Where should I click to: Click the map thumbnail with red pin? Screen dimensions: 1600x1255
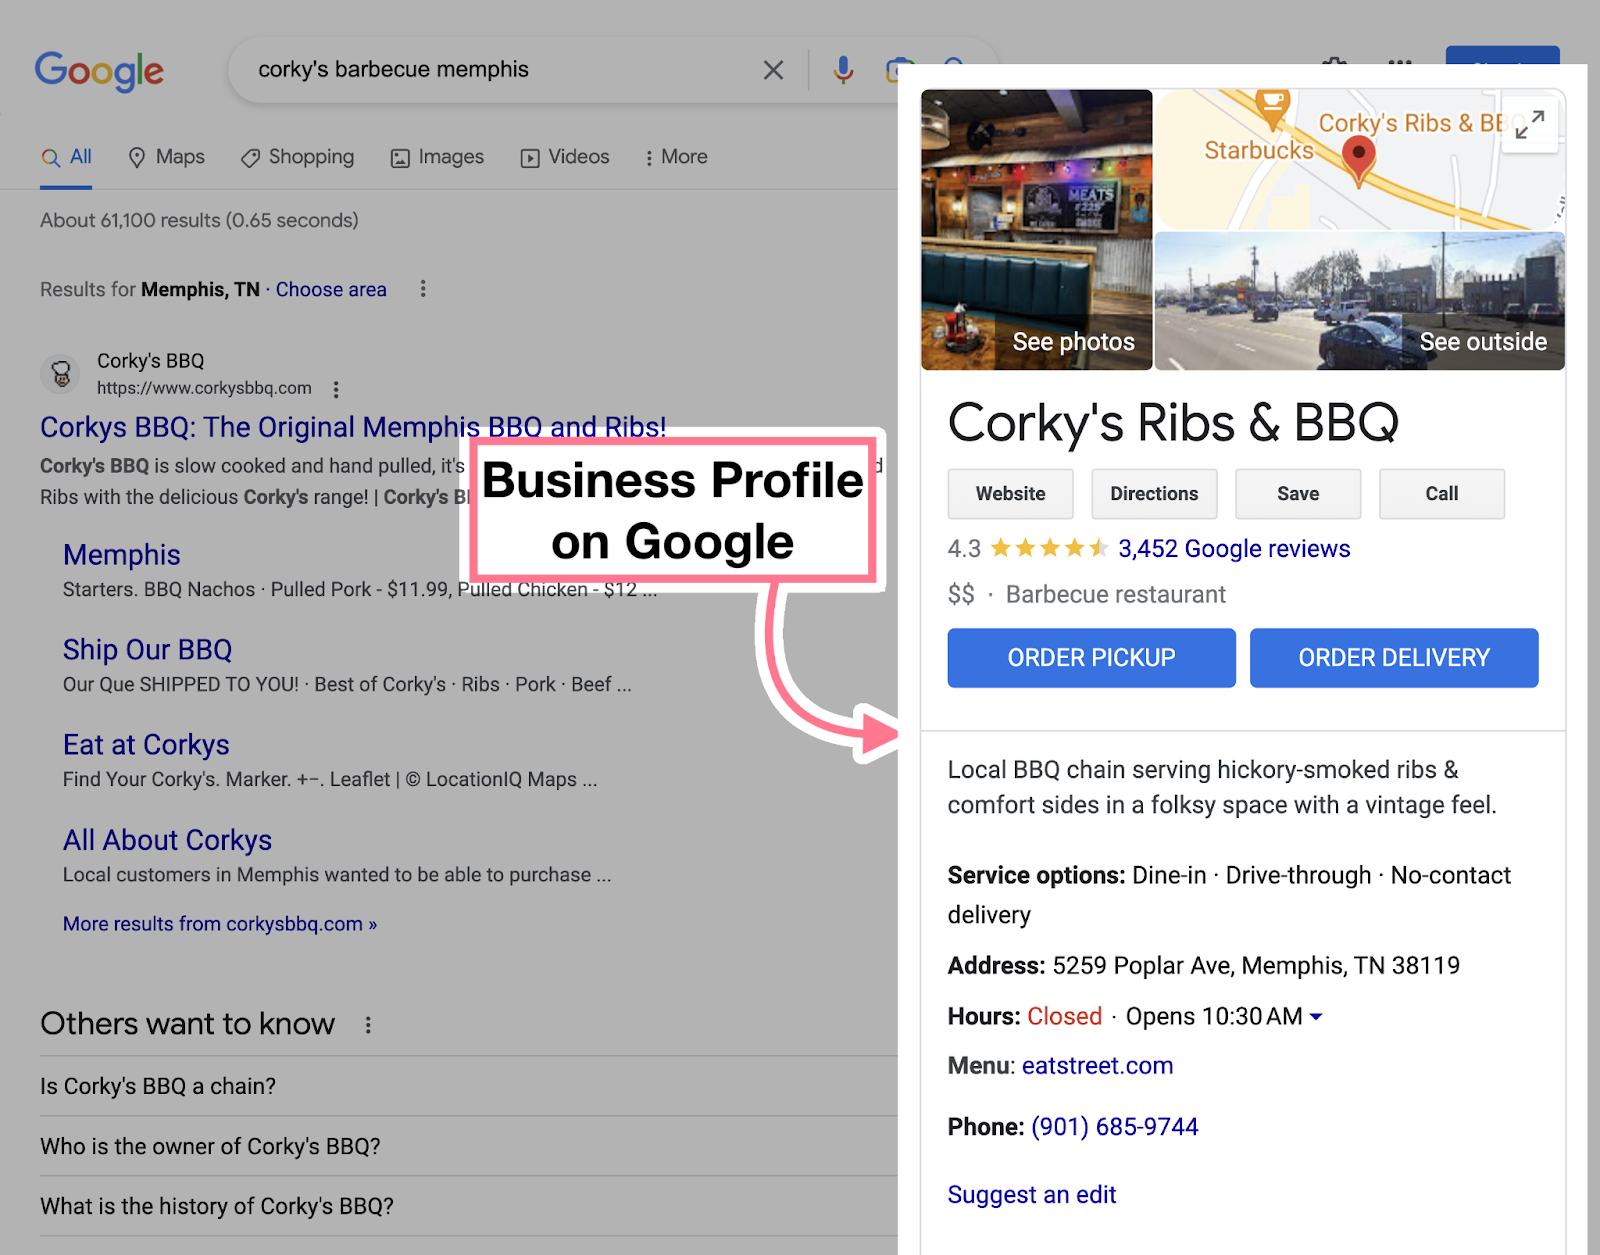click(x=1359, y=160)
